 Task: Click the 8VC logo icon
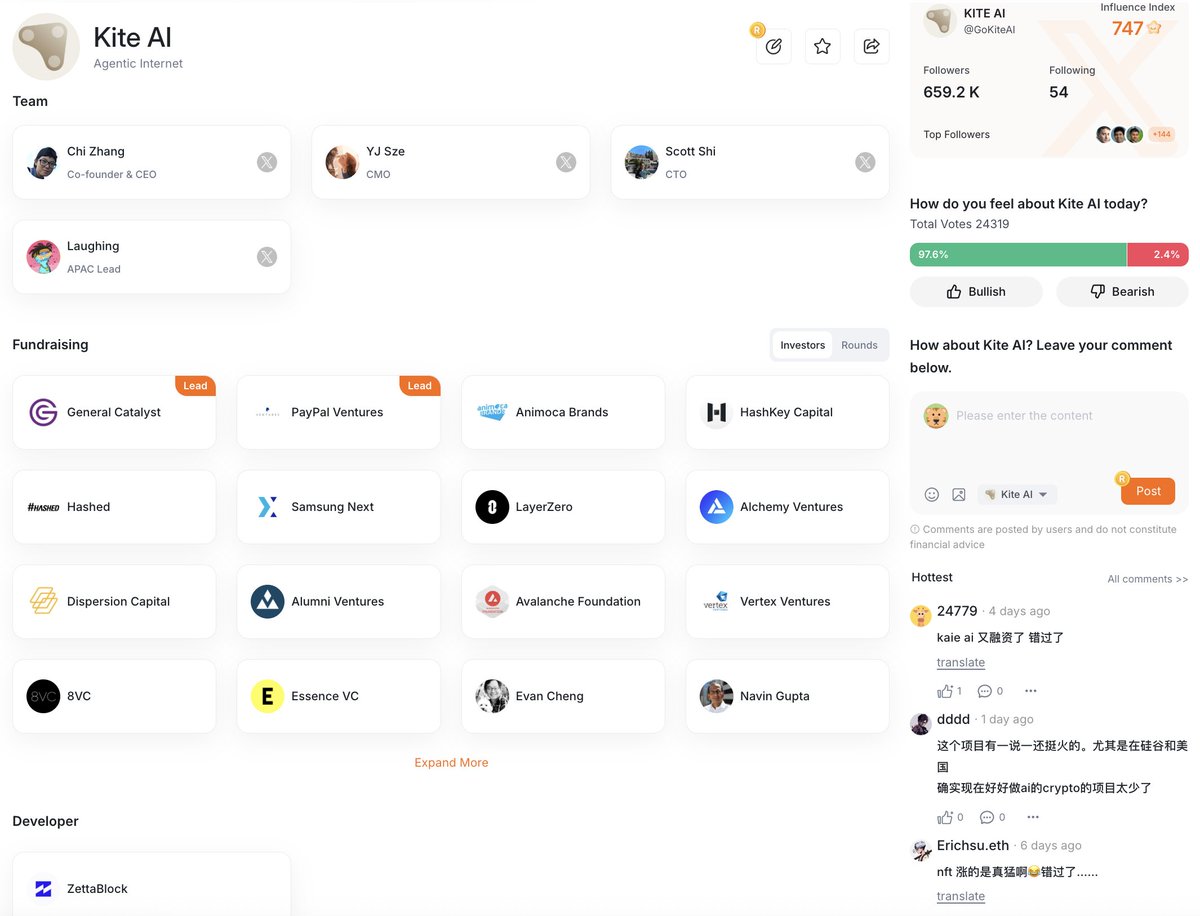click(43, 696)
